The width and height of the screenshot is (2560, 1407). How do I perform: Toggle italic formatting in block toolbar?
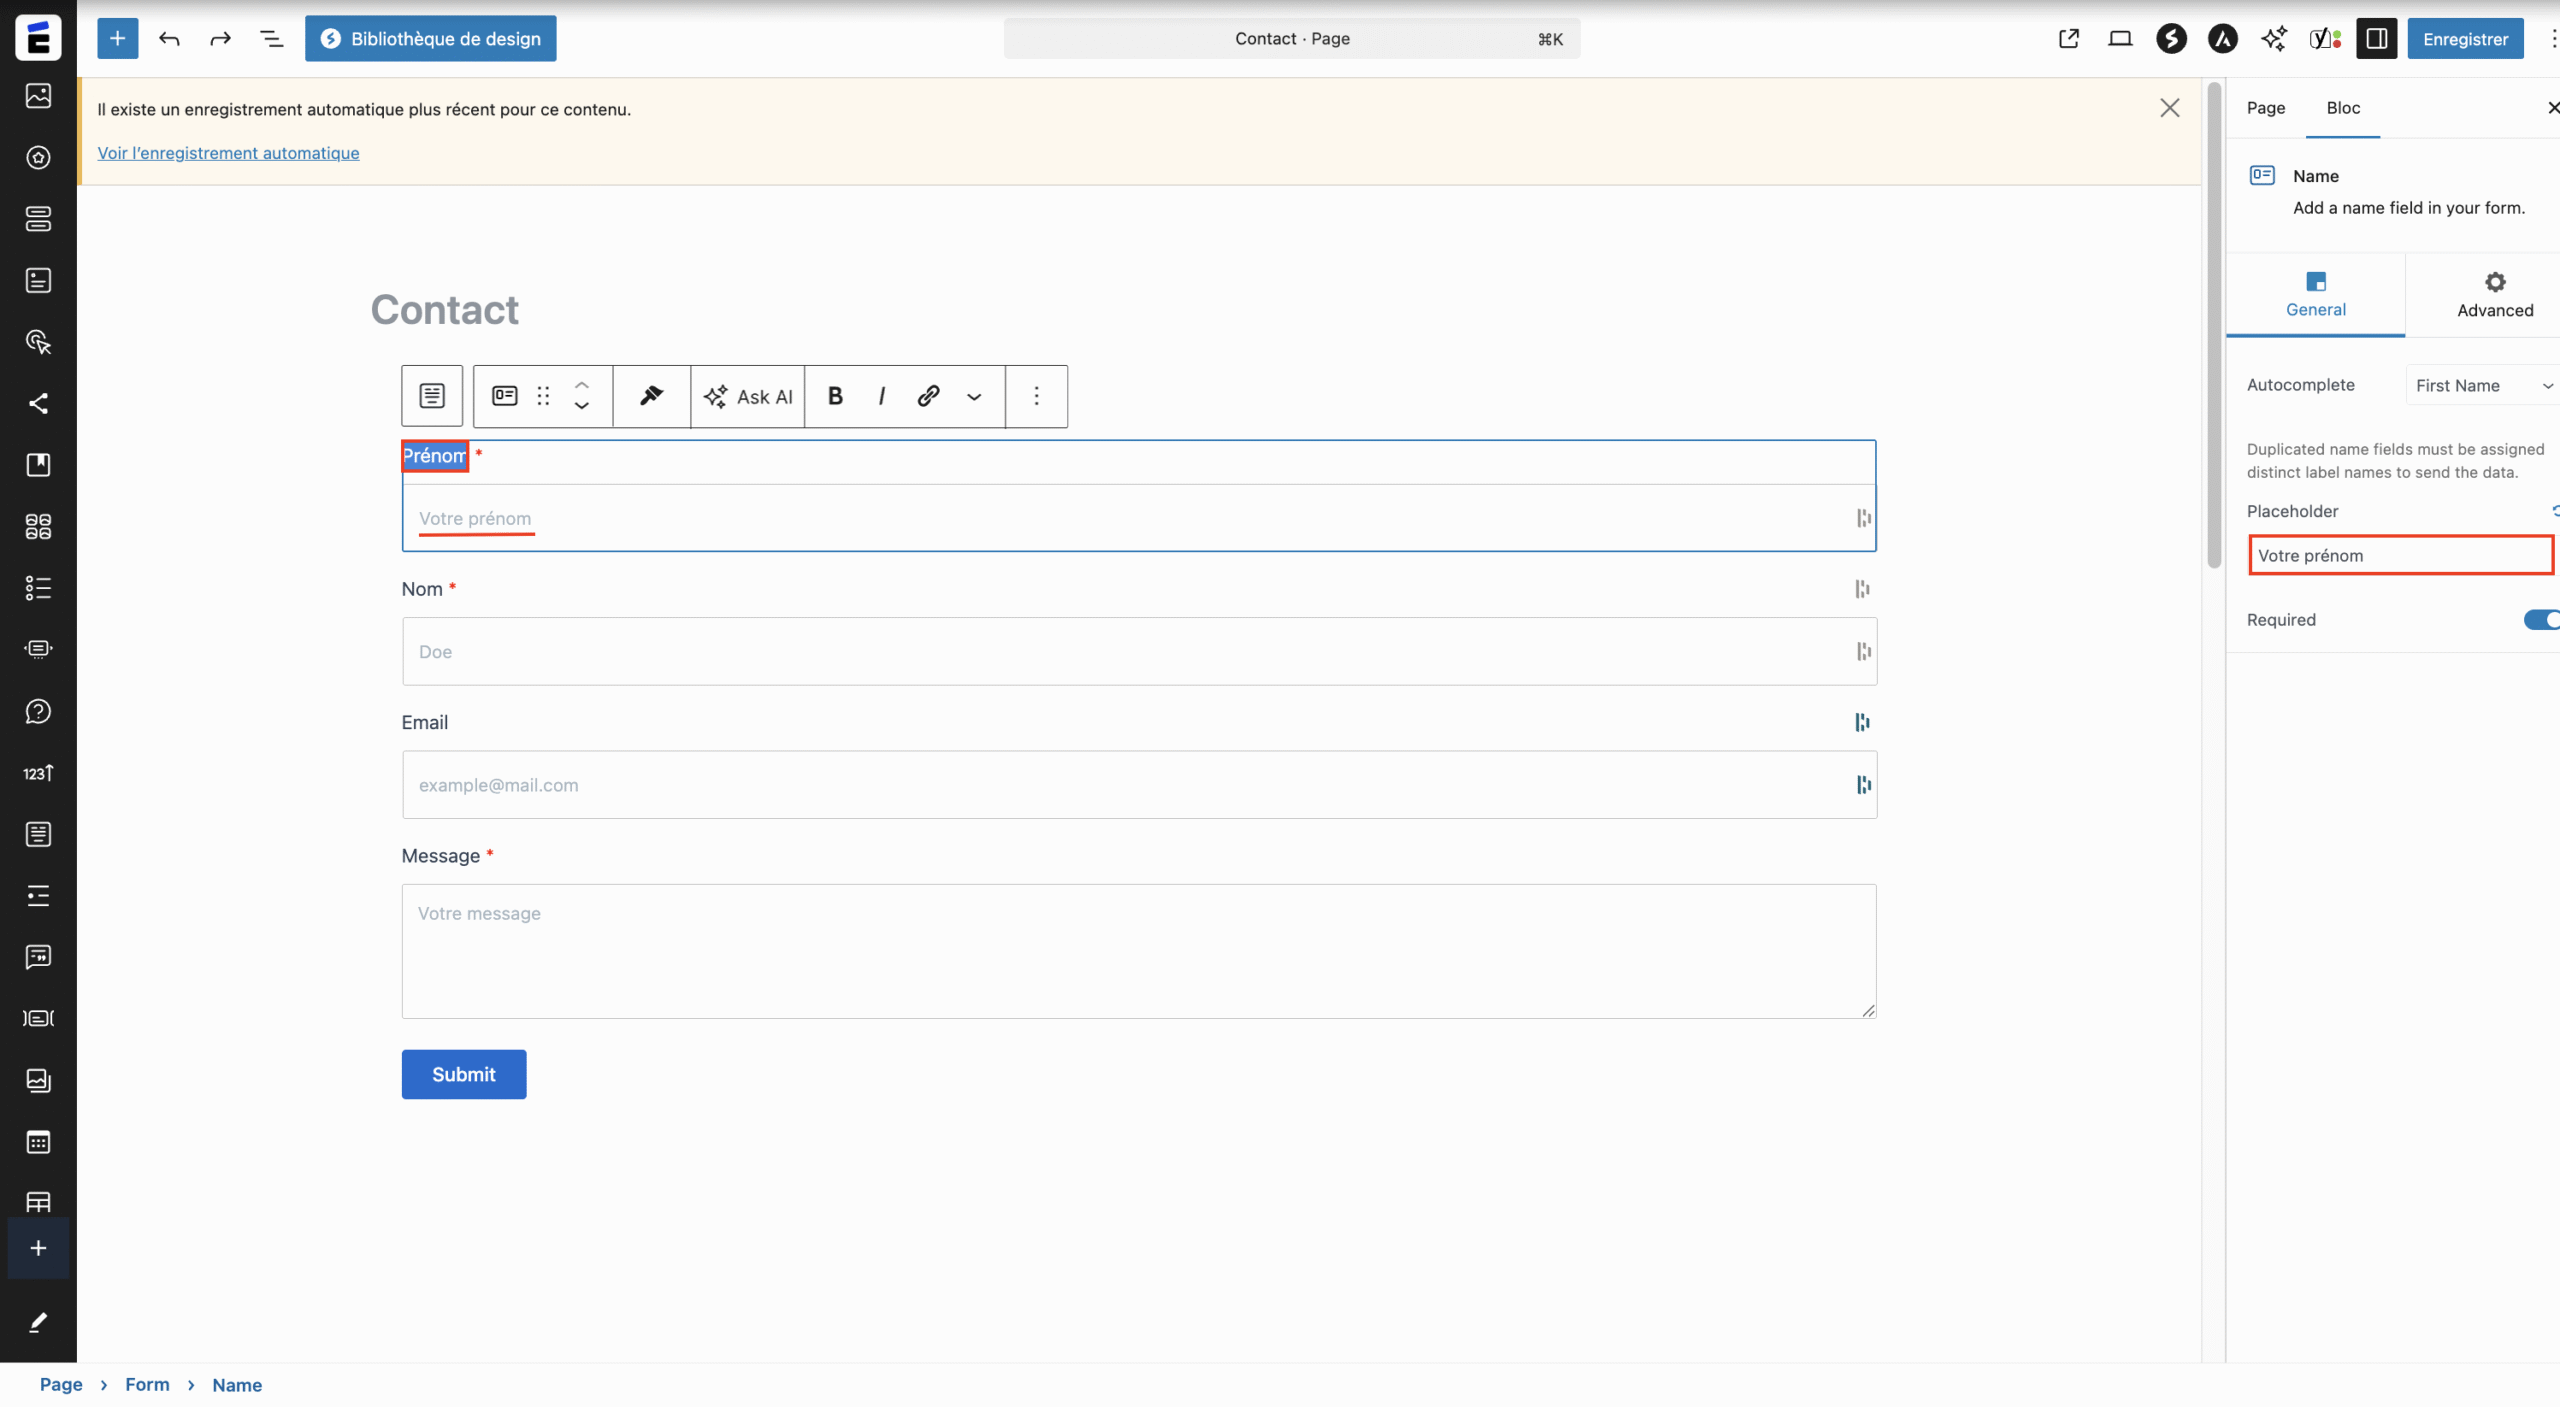click(881, 397)
